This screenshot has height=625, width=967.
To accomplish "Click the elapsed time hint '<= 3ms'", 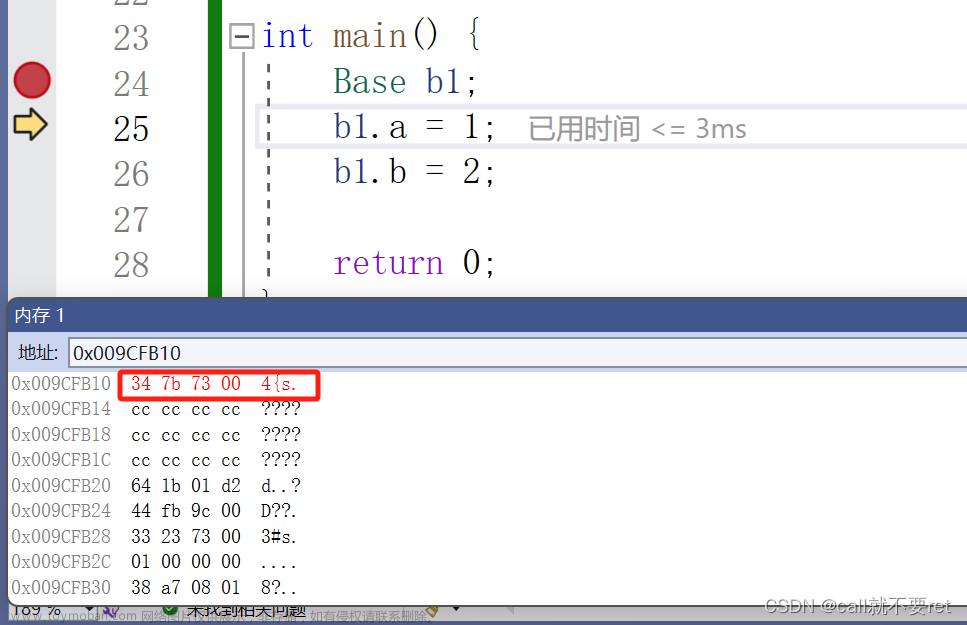I will 699,129.
